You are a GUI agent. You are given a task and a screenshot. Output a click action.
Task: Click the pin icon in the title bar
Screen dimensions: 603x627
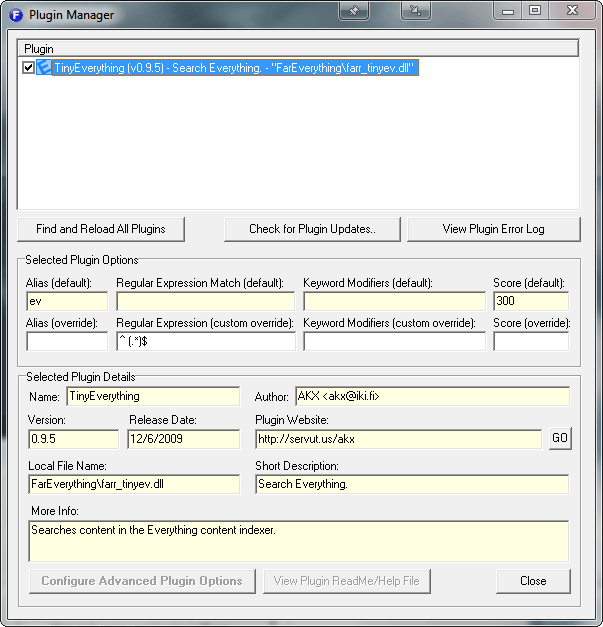tap(354, 11)
